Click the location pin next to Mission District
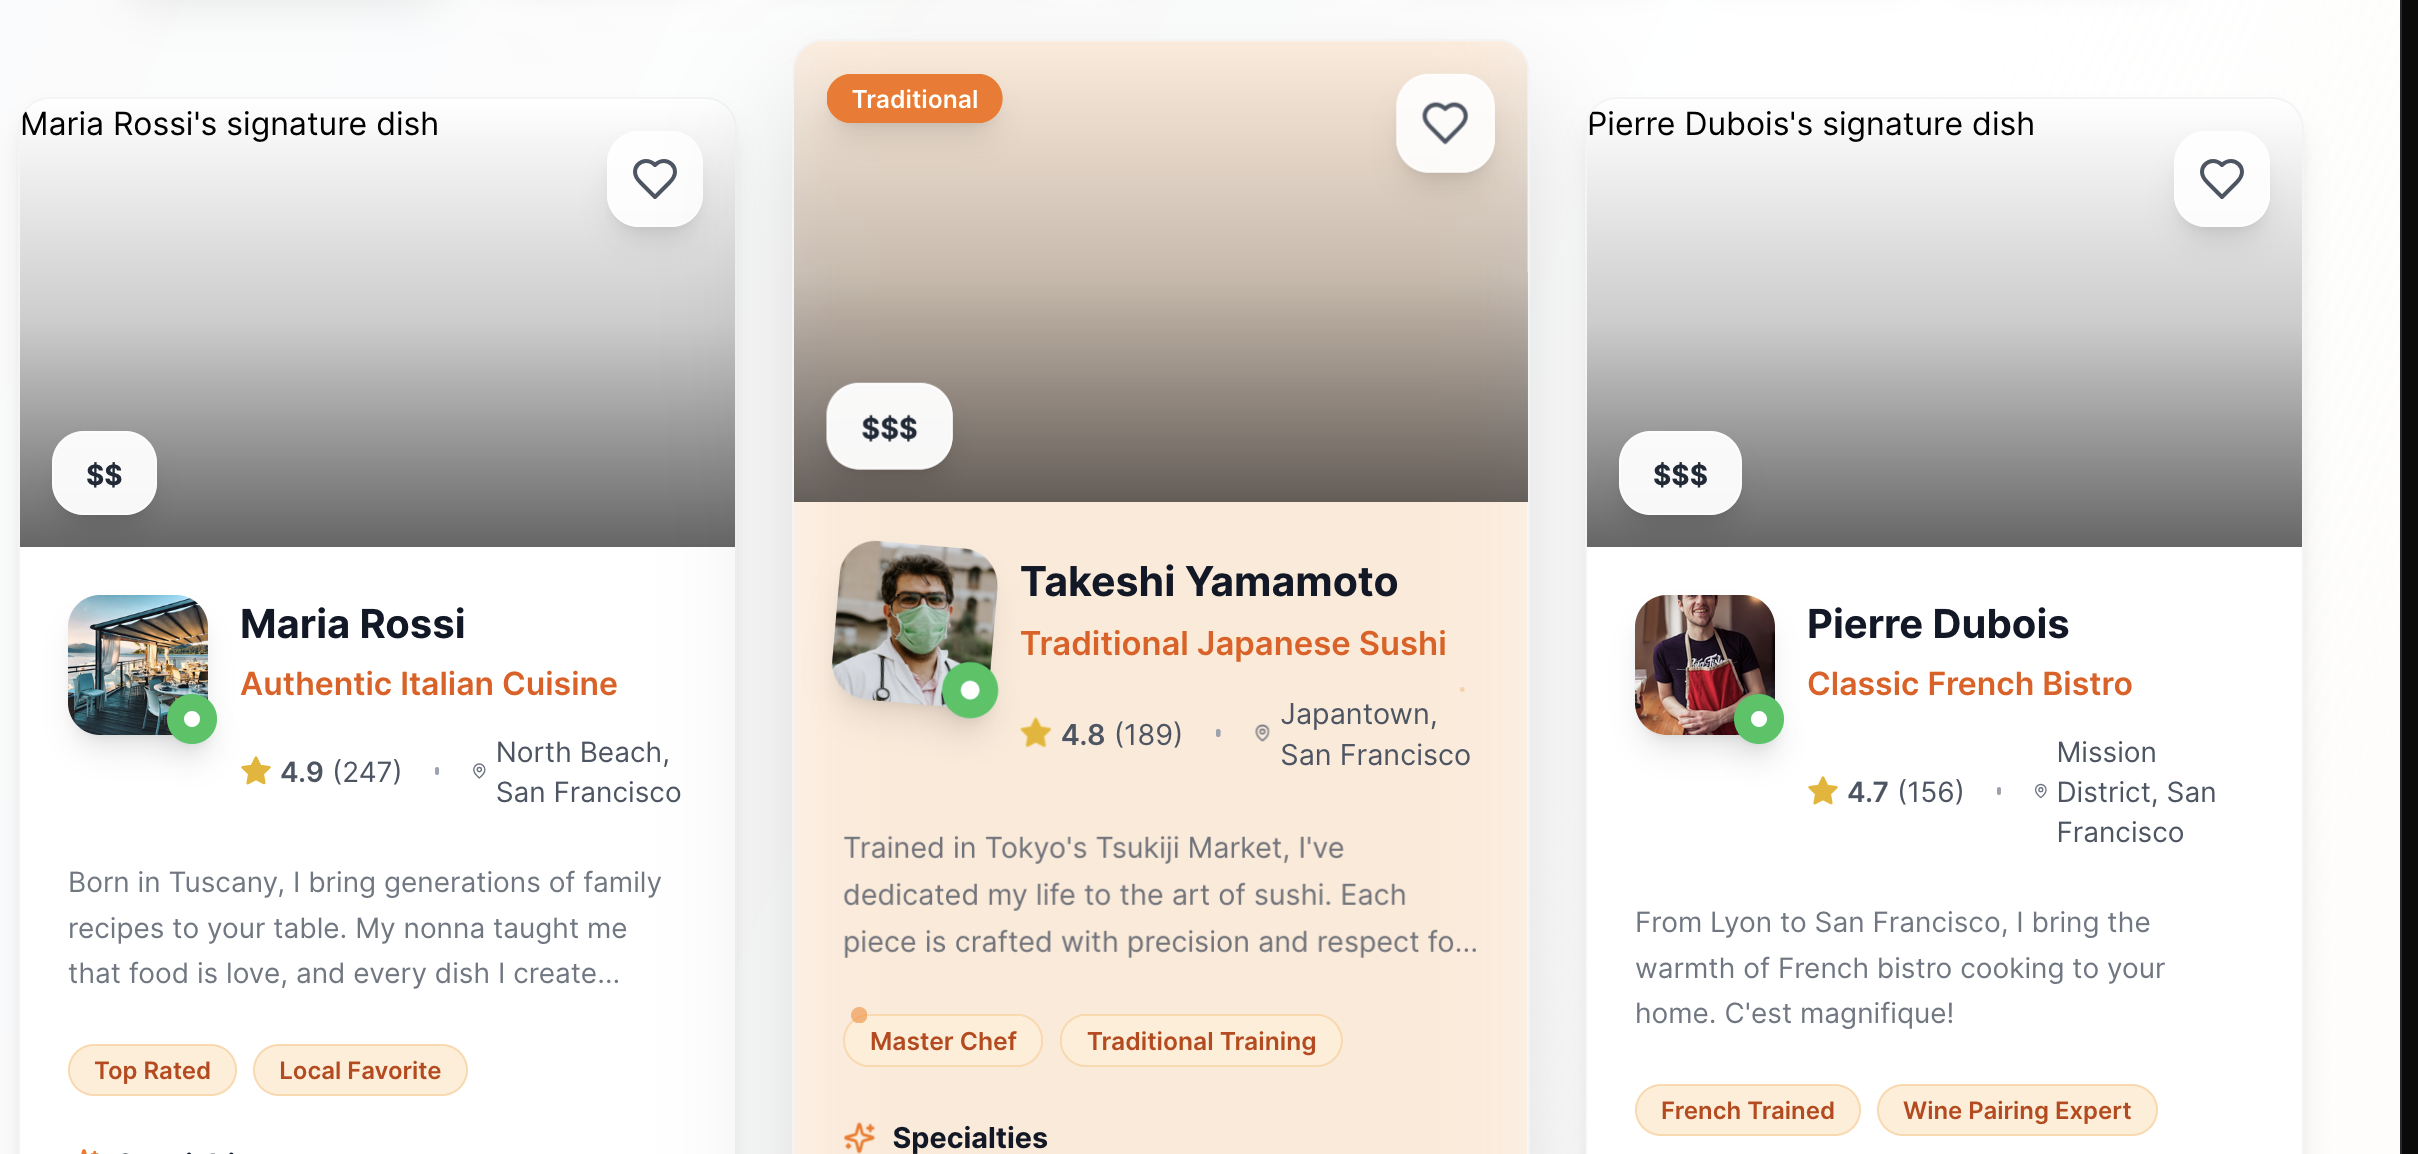The image size is (2418, 1154). [2040, 791]
